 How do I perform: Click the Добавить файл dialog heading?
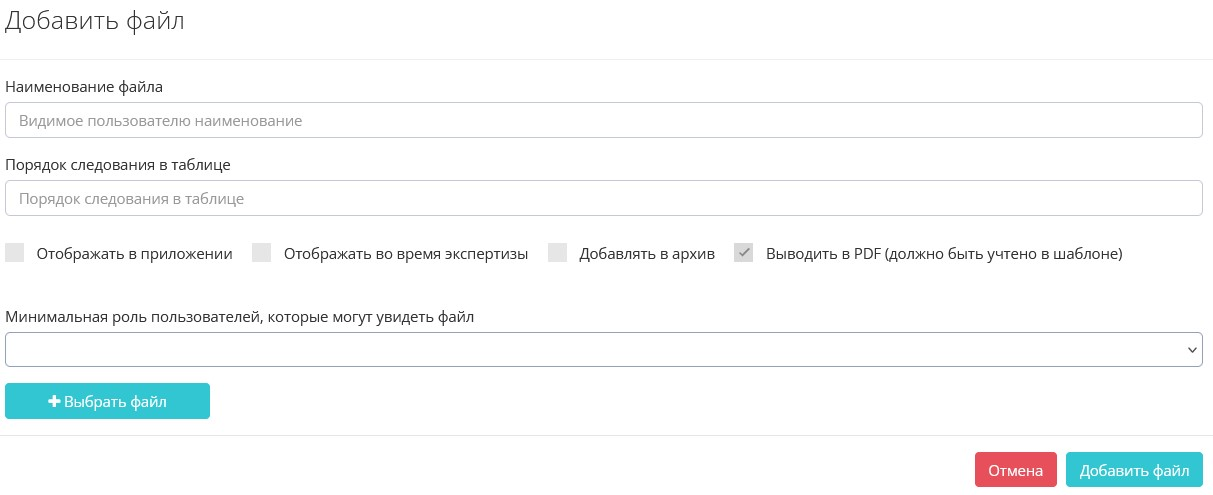tap(95, 21)
